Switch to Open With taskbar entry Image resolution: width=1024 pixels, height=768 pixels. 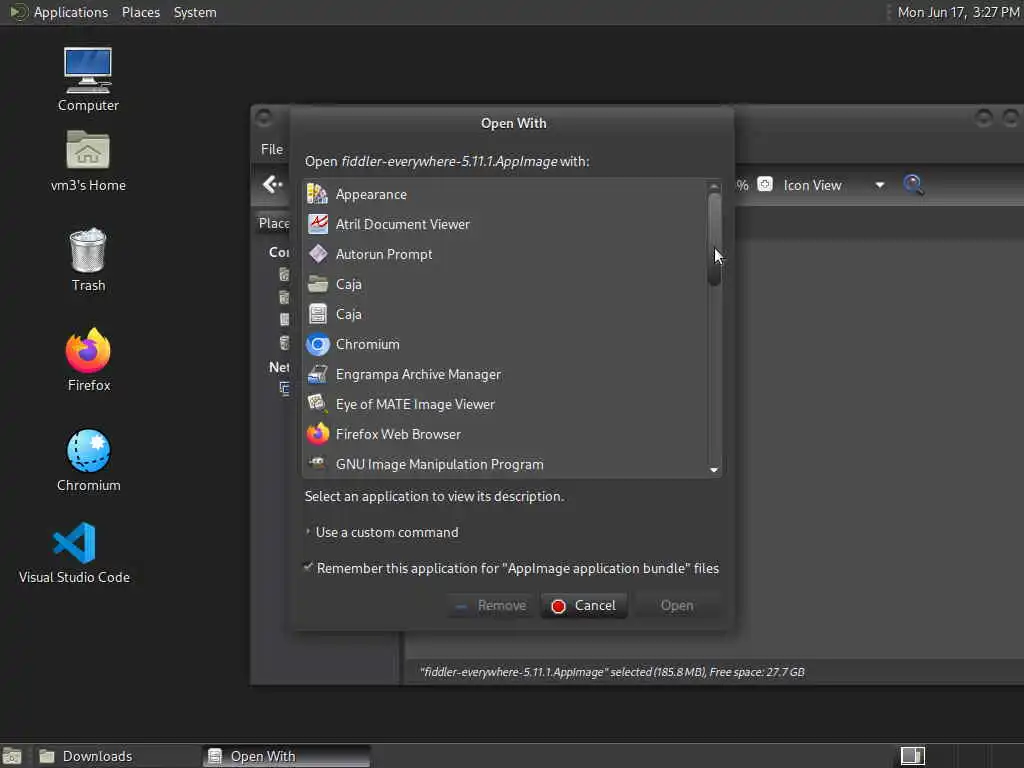coord(286,756)
